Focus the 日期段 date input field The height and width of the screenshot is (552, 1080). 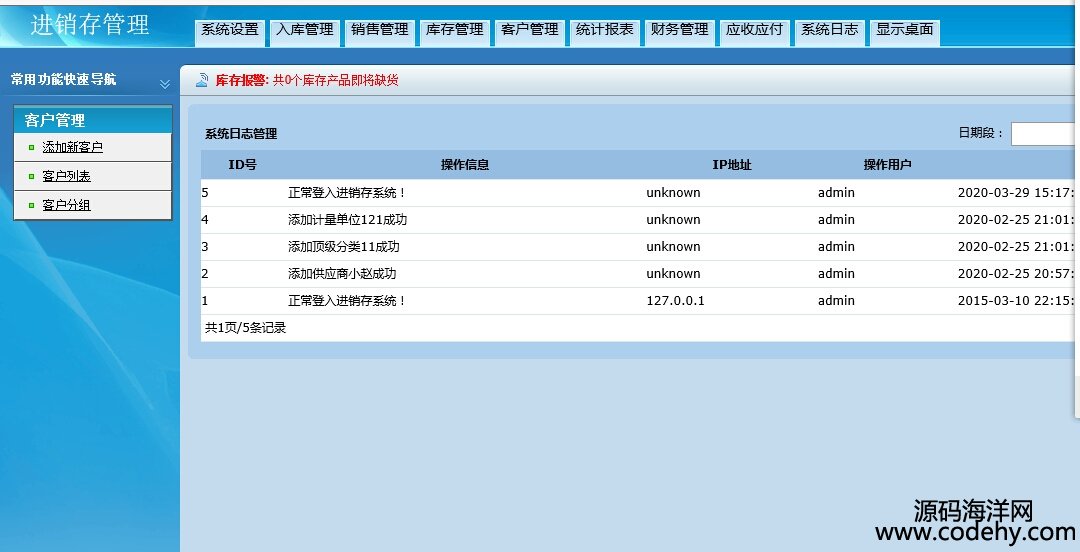(1043, 134)
